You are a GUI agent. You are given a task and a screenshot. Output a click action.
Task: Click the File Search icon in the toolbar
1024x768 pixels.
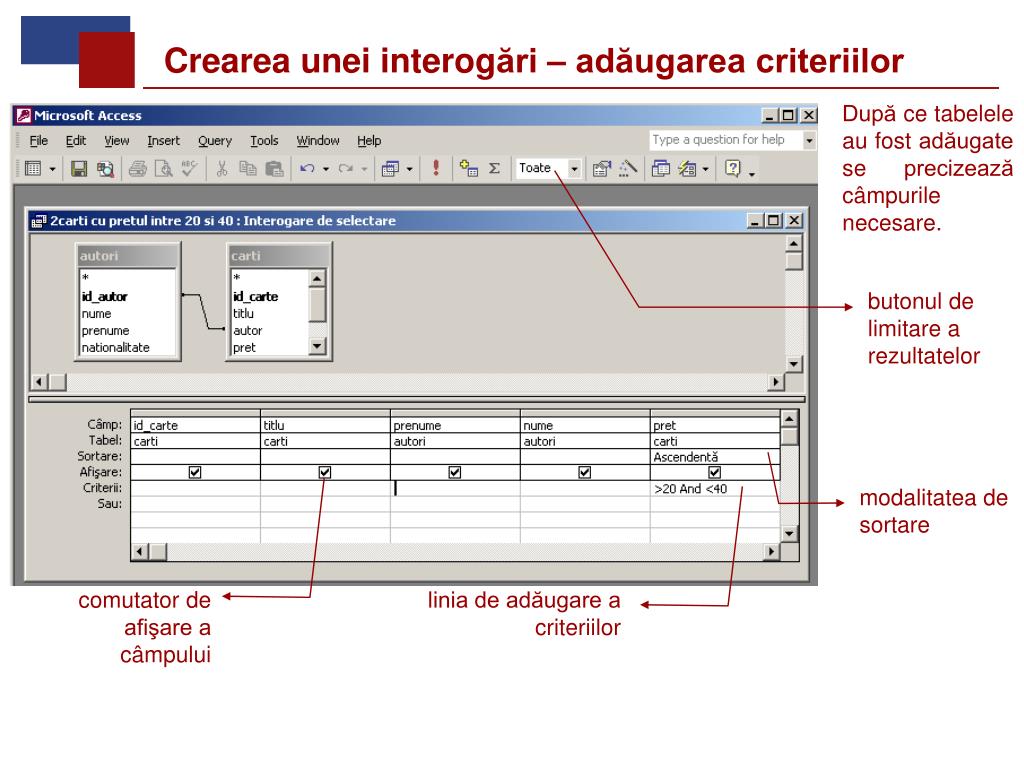[105, 168]
